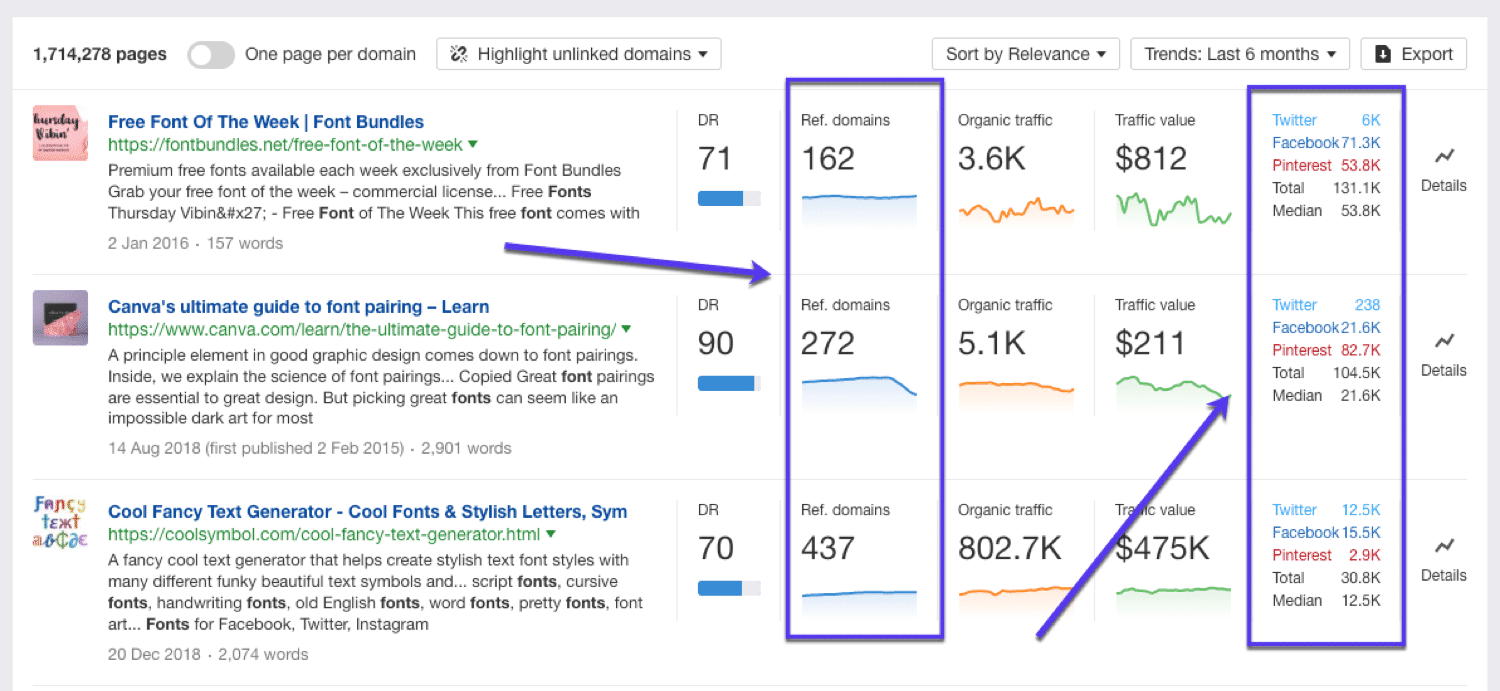Screen dimensions: 1500x691
Task: Open Canva's ultimate guide to font pairing
Action: (298, 306)
